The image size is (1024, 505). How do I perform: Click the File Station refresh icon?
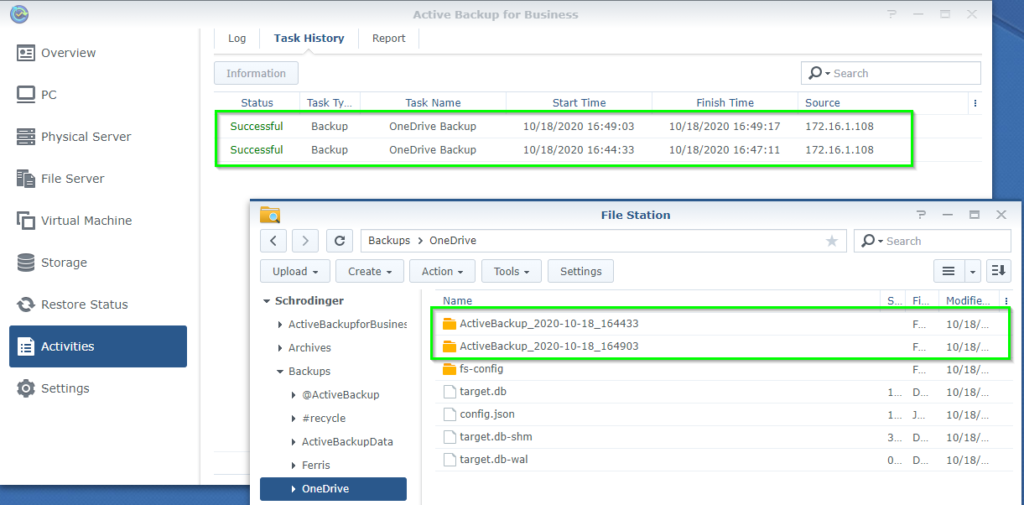pyautogui.click(x=340, y=240)
